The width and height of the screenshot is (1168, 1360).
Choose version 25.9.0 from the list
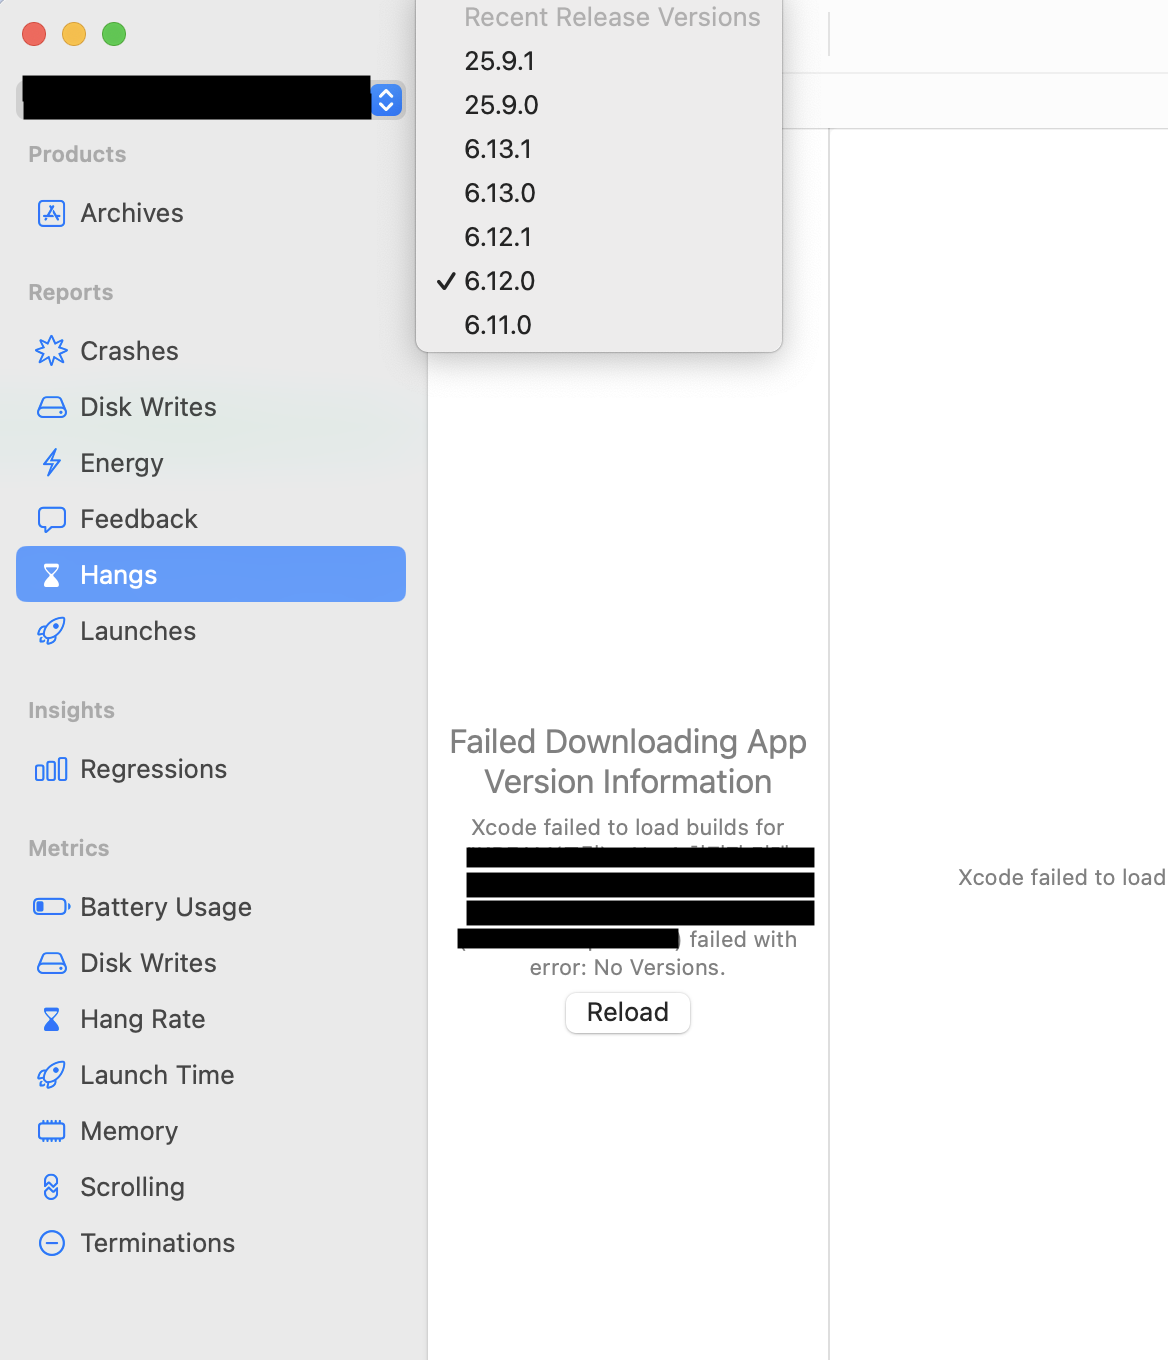(x=599, y=105)
